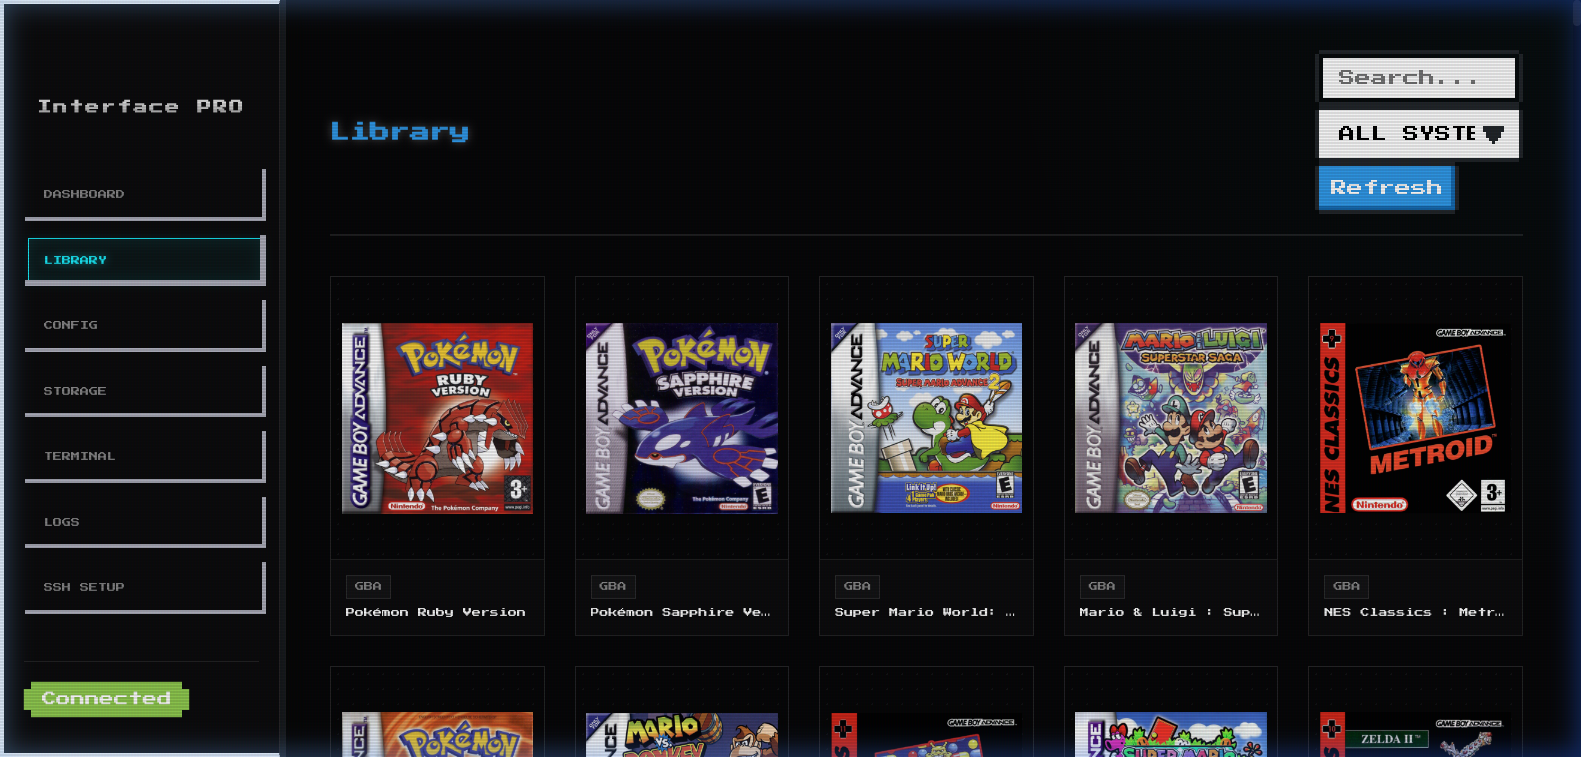The width and height of the screenshot is (1581, 757).
Task: Select Mario & Luigi Superstar Saga cover
Action: [1170, 418]
